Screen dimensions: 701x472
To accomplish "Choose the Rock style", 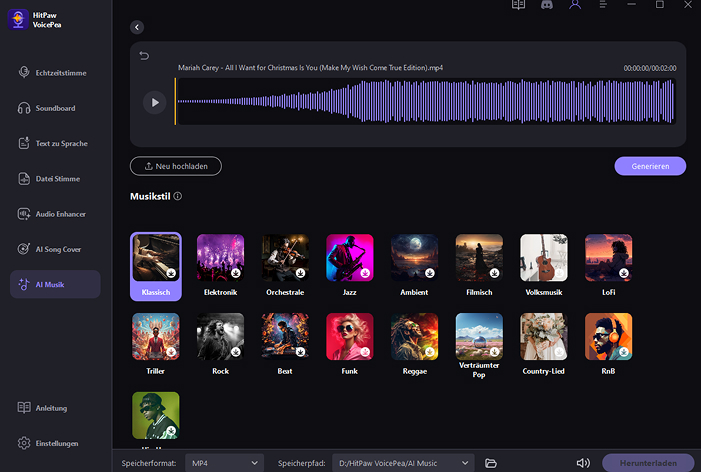I will 220,344.
